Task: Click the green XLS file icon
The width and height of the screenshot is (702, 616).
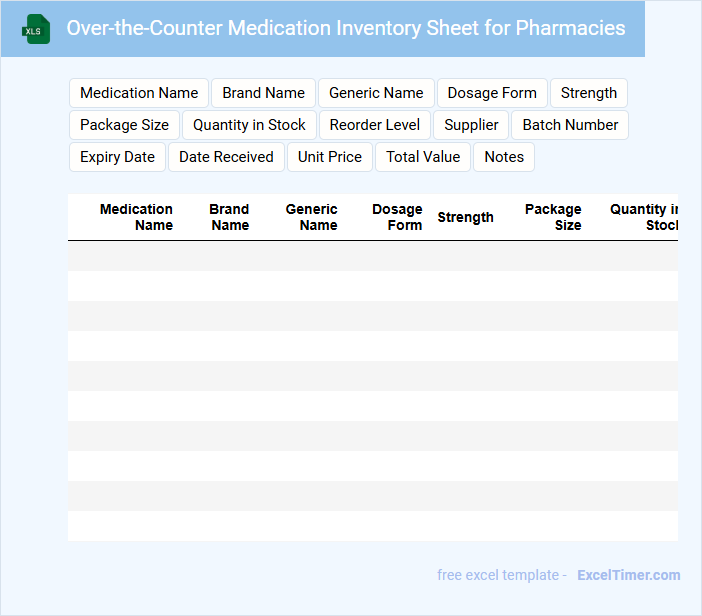Action: tap(36, 30)
